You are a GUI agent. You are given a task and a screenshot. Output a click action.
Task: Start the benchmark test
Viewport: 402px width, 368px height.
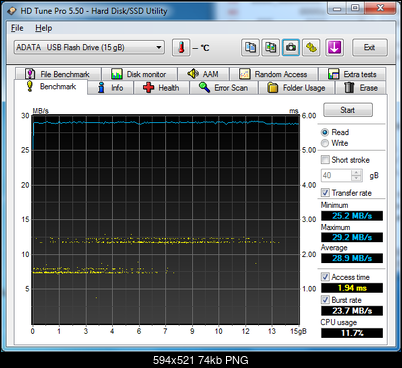348,110
